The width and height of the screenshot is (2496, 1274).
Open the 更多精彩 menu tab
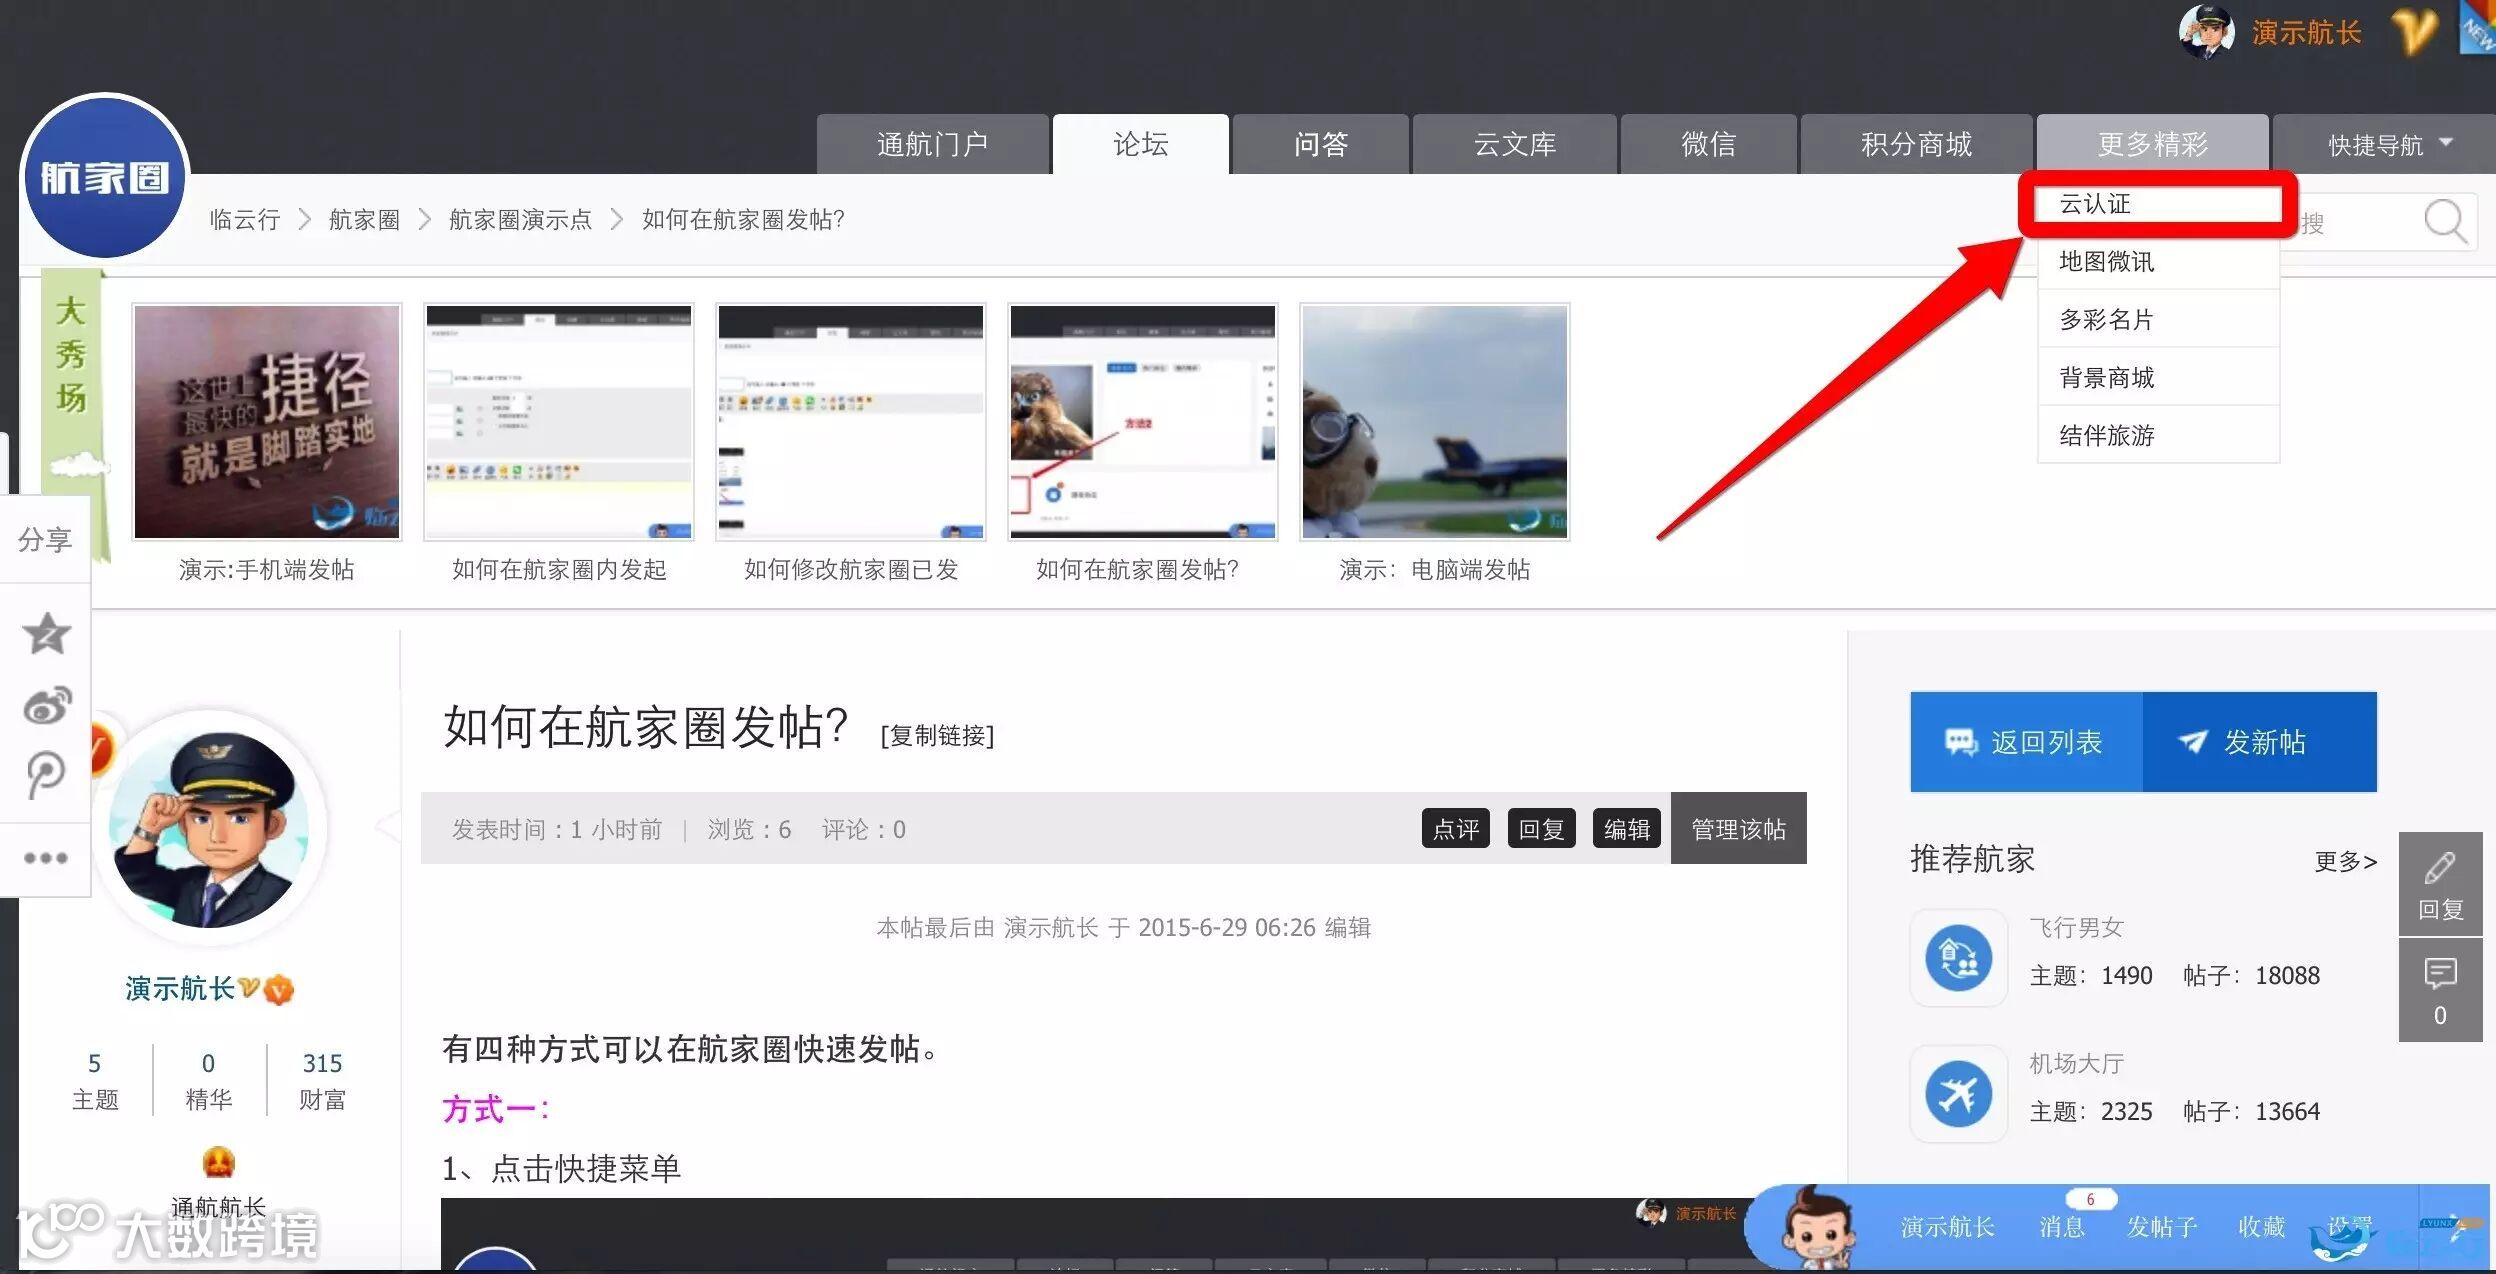click(x=2152, y=145)
